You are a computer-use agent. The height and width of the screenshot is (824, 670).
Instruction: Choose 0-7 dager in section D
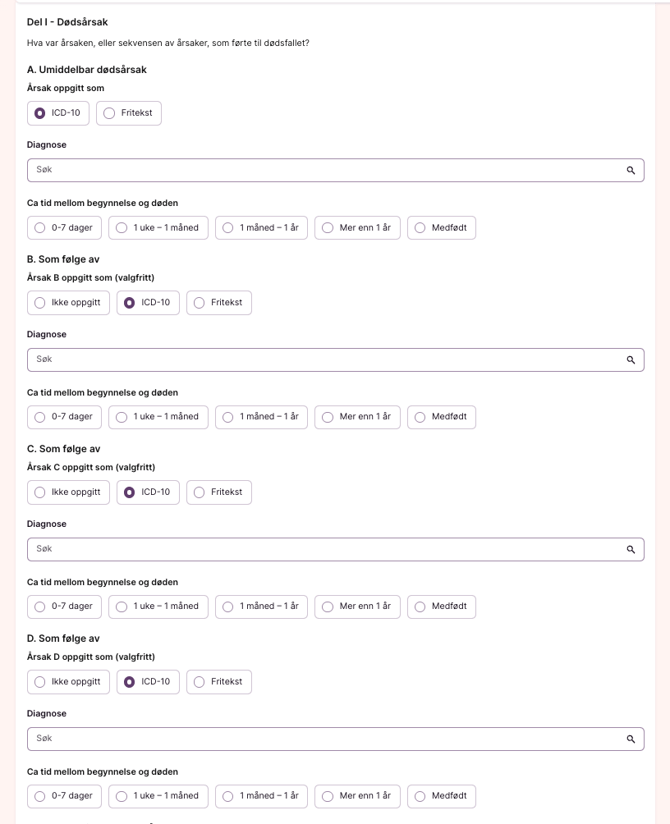[40, 796]
